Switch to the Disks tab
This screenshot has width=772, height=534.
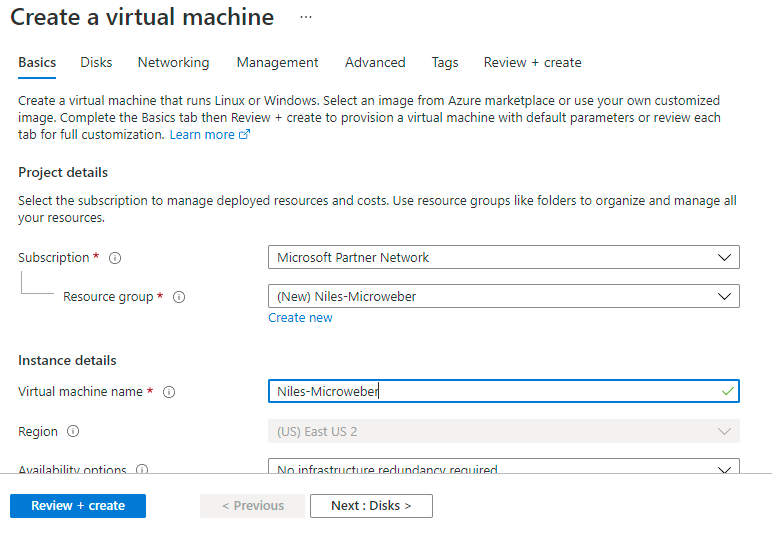(x=96, y=62)
